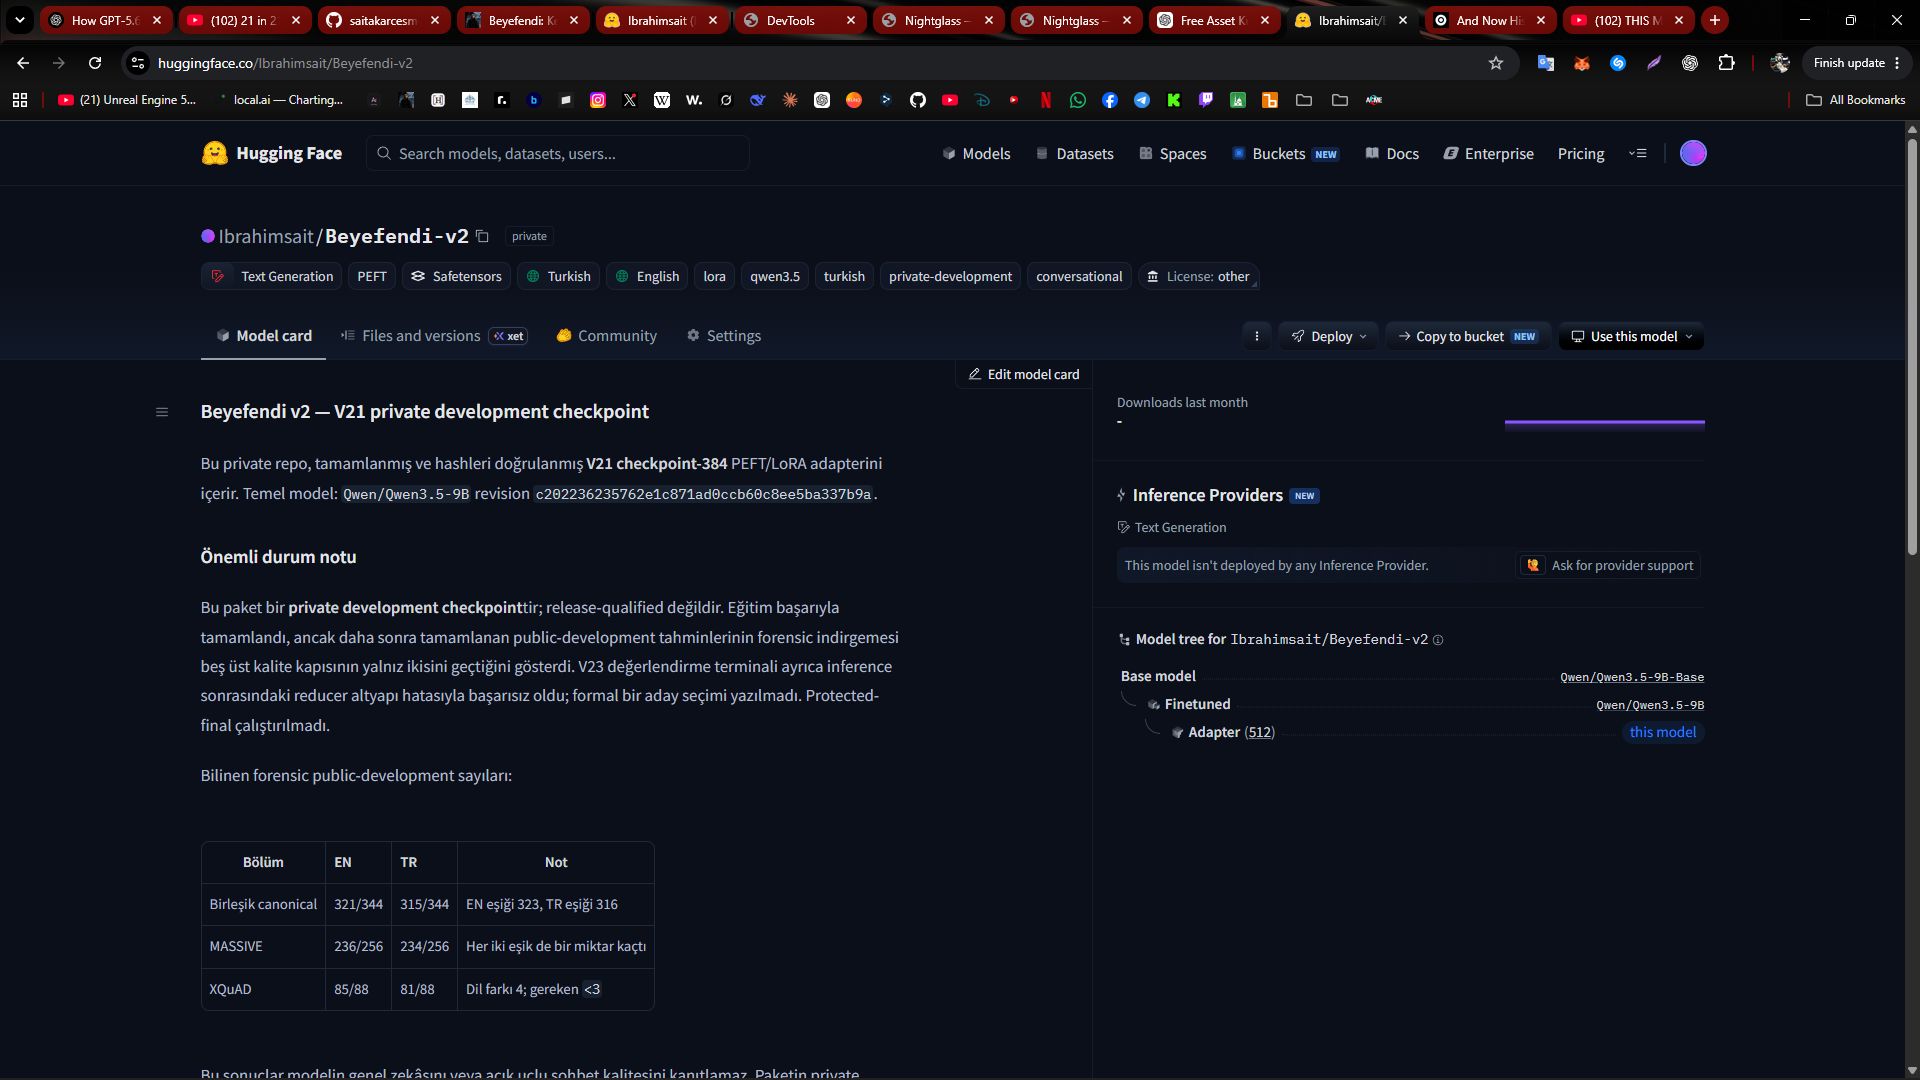The width and height of the screenshot is (1920, 1080).
Task: Open the Kick bookmark
Action: tap(1174, 100)
